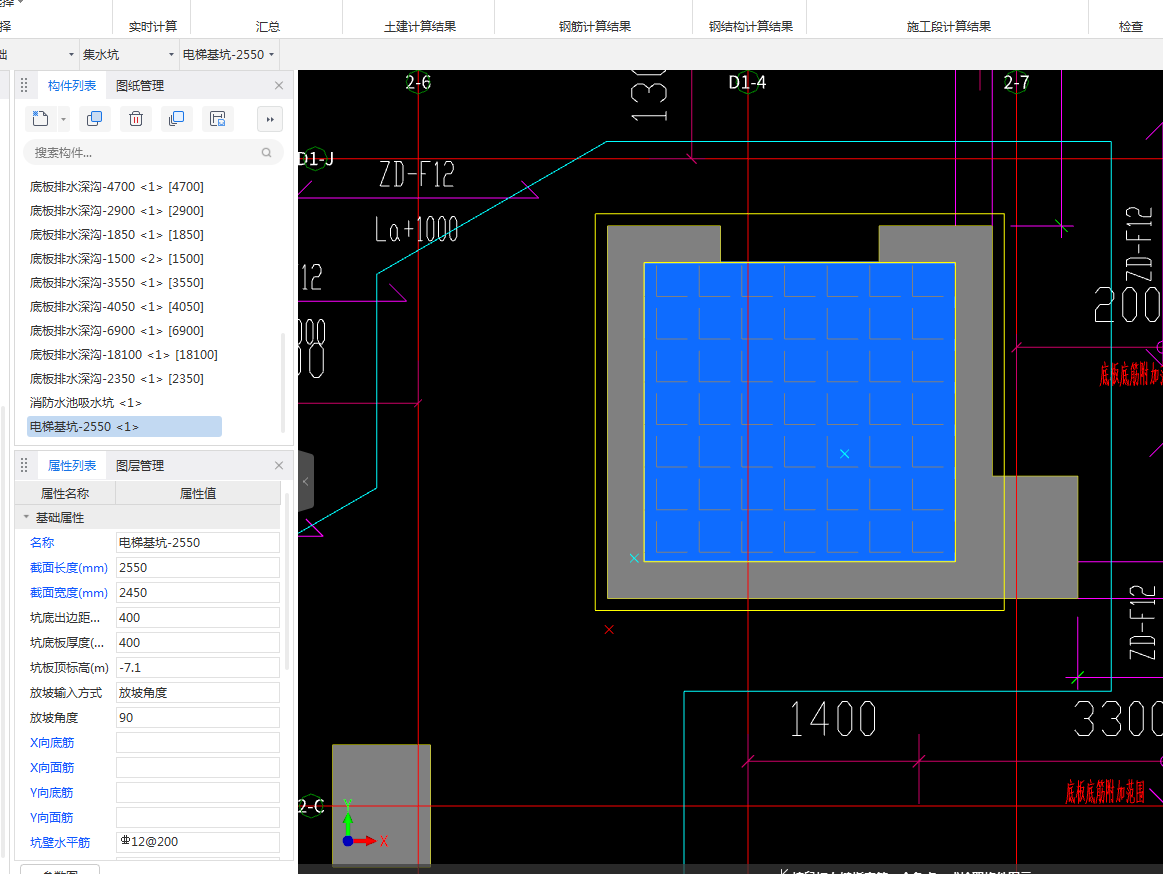Select 底板排水深沟-3550 in component list

pyautogui.click(x=116, y=283)
